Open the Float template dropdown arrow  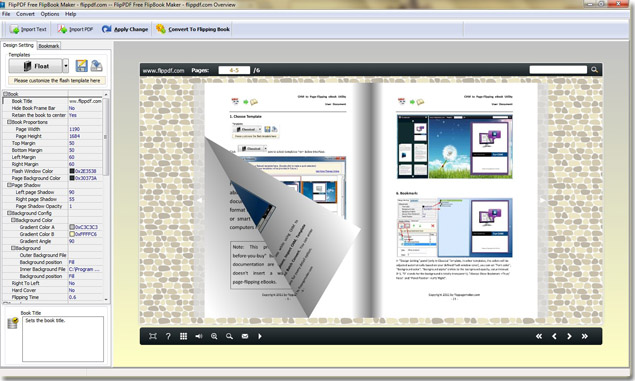pyautogui.click(x=66, y=66)
